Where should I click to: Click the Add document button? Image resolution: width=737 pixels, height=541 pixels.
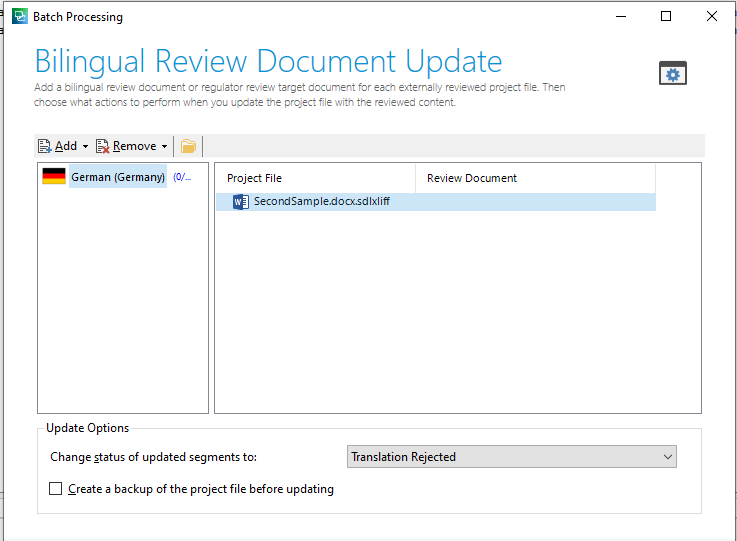57,146
